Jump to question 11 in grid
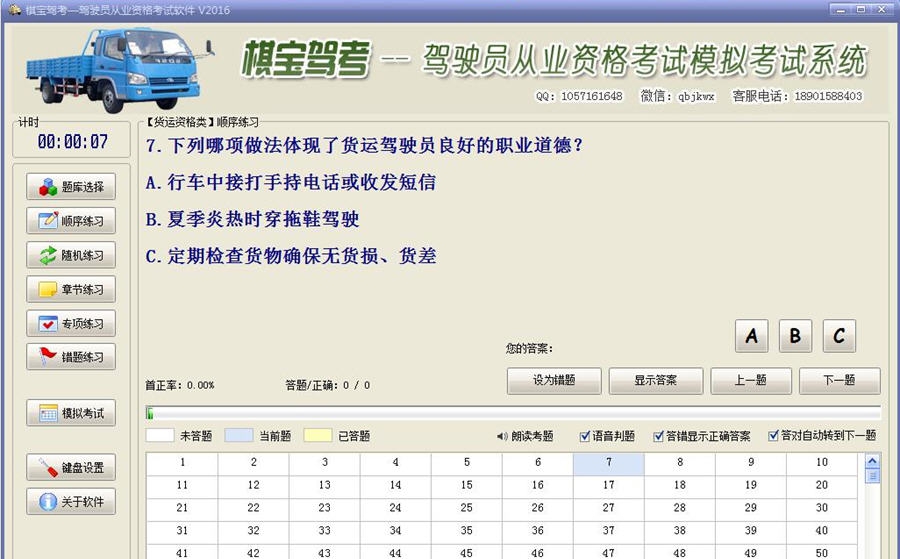 point(182,486)
